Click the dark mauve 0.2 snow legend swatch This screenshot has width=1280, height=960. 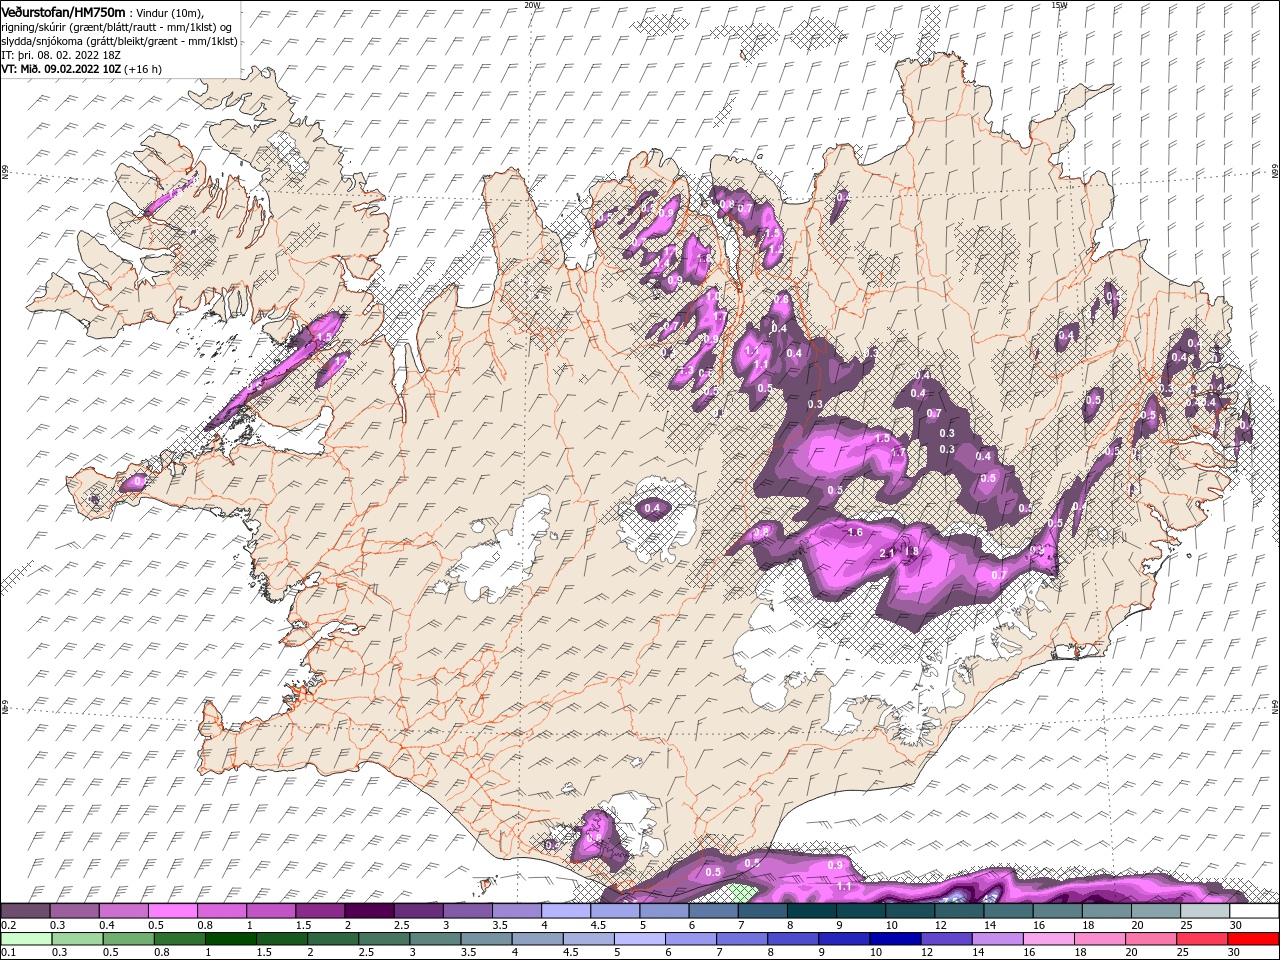25,911
